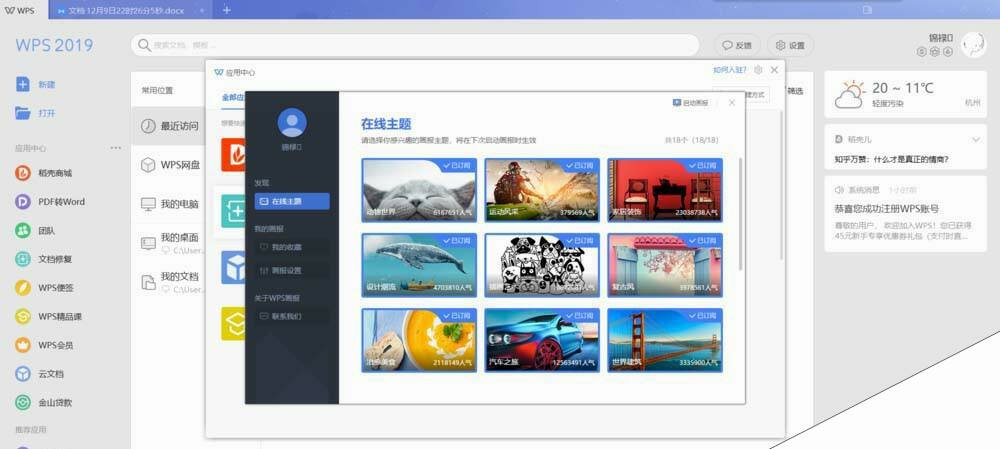The width and height of the screenshot is (1000, 449).
Task: Open 画报设置 in the dialog sidebar
Action: pyautogui.click(x=292, y=270)
